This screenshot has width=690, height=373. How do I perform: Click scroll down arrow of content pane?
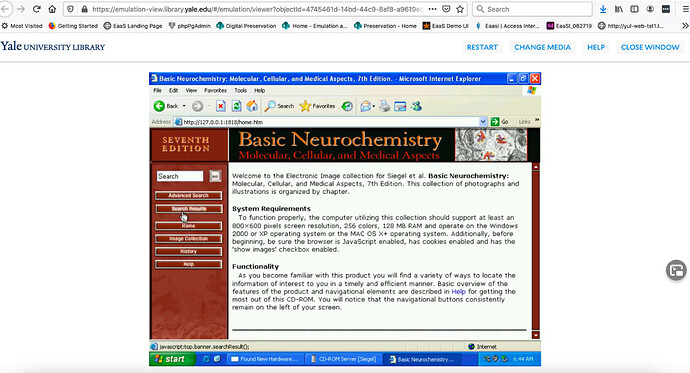(536, 335)
